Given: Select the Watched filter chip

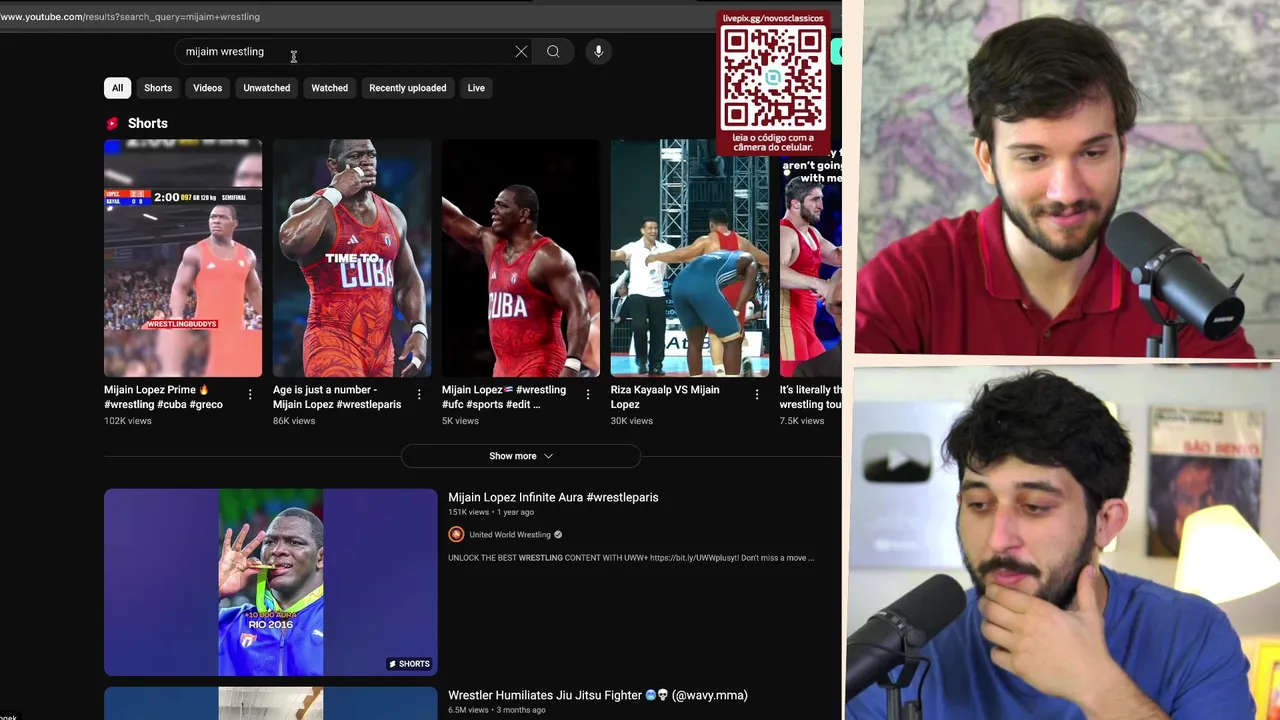Looking at the screenshot, I should point(329,88).
